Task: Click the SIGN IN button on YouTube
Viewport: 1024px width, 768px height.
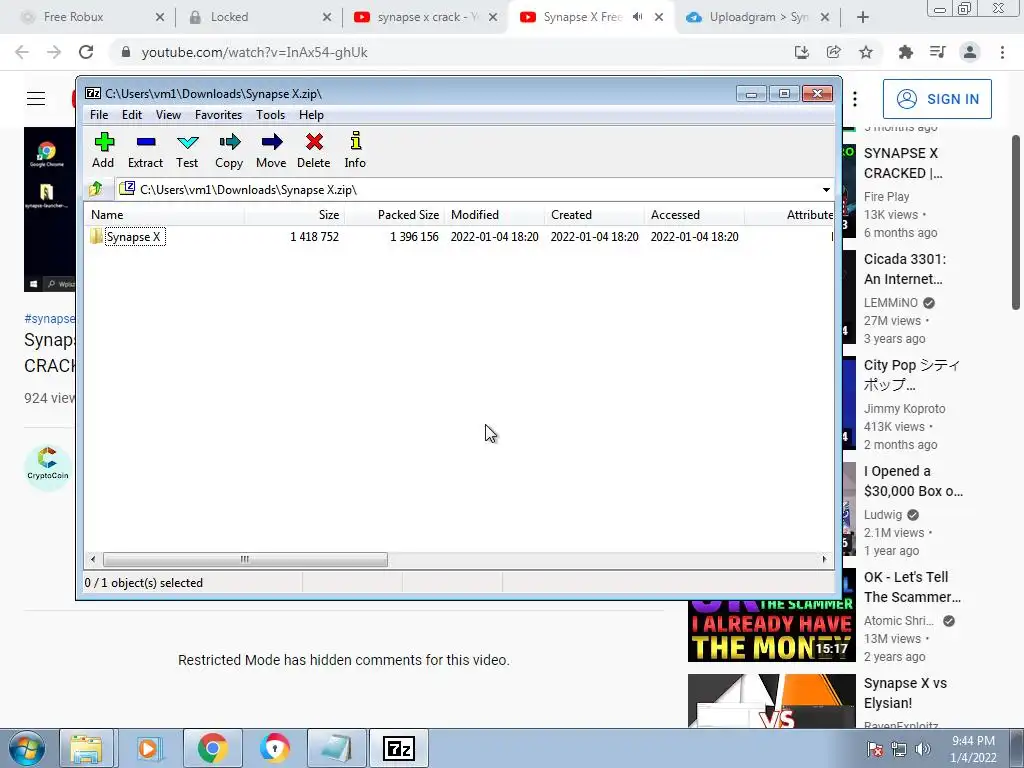Action: tap(937, 99)
